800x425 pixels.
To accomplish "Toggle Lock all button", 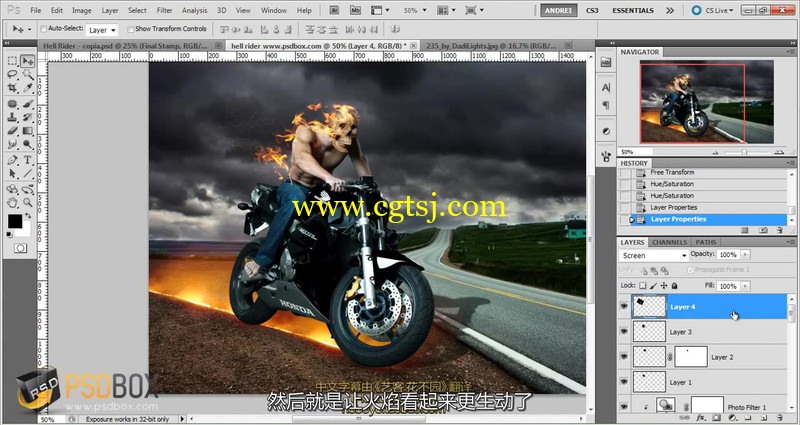I will (x=674, y=286).
